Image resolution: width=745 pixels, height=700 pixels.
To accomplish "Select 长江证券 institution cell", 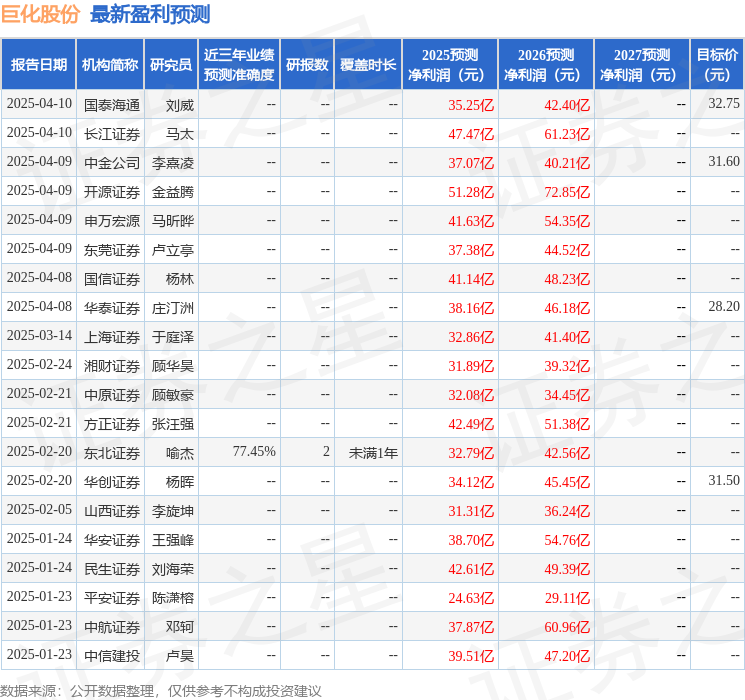I will click(112, 134).
